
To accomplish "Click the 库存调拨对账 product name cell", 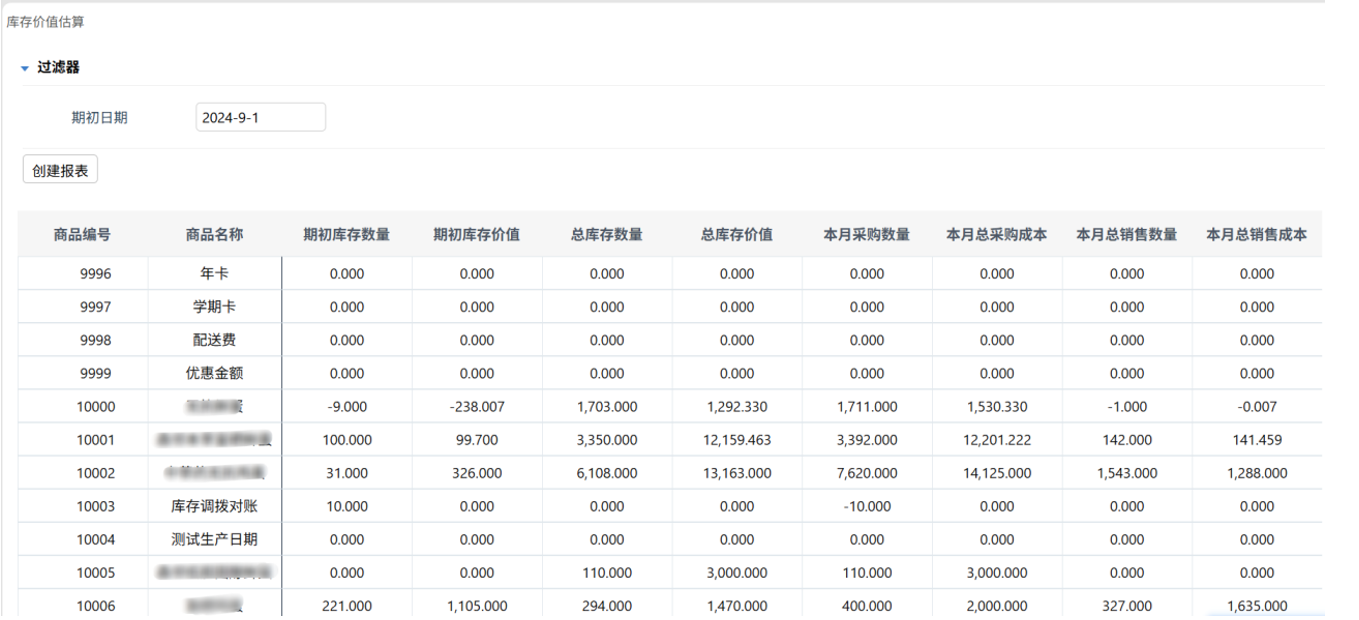I will (x=215, y=506).
